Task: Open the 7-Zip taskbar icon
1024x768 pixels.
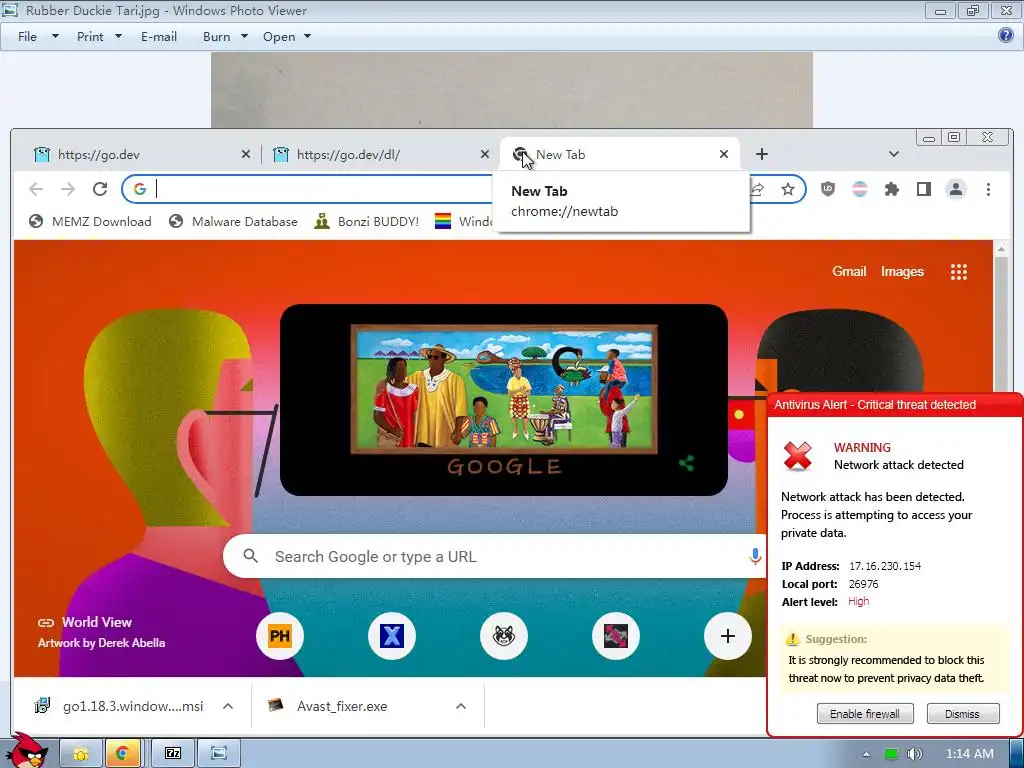Action: pos(173,754)
